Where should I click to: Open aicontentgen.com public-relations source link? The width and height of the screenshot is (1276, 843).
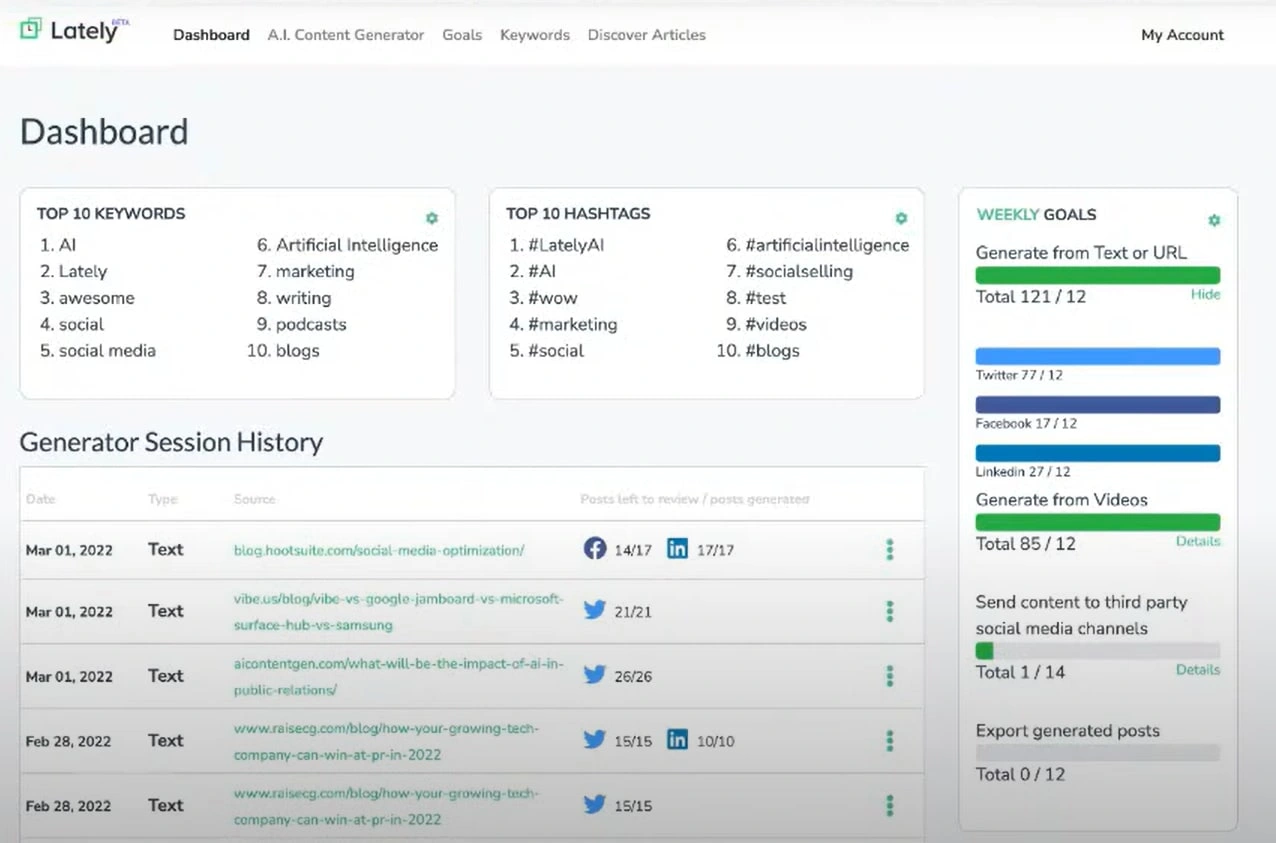[398, 677]
